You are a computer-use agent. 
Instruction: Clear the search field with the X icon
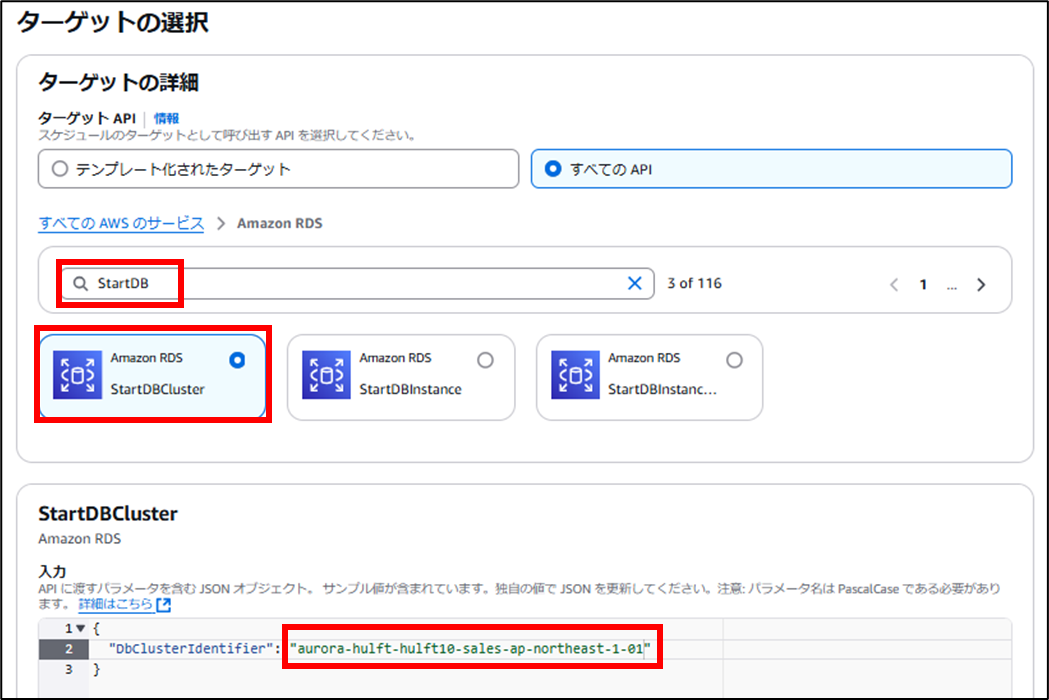click(x=634, y=283)
